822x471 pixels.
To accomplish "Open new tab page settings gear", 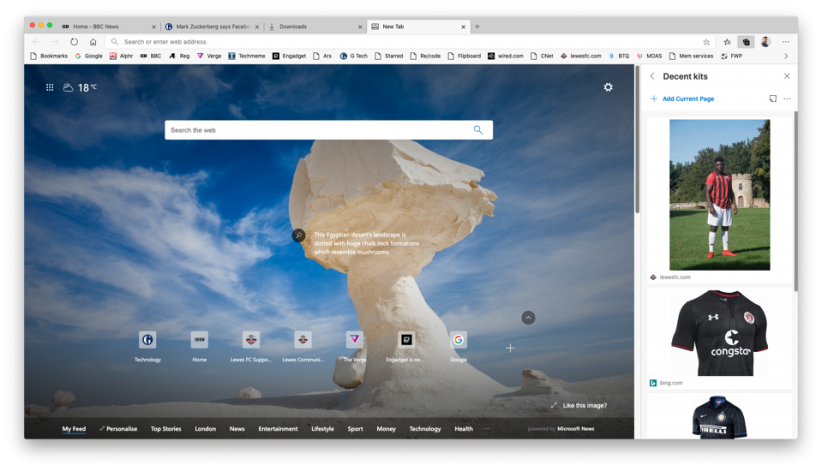I will pyautogui.click(x=608, y=87).
